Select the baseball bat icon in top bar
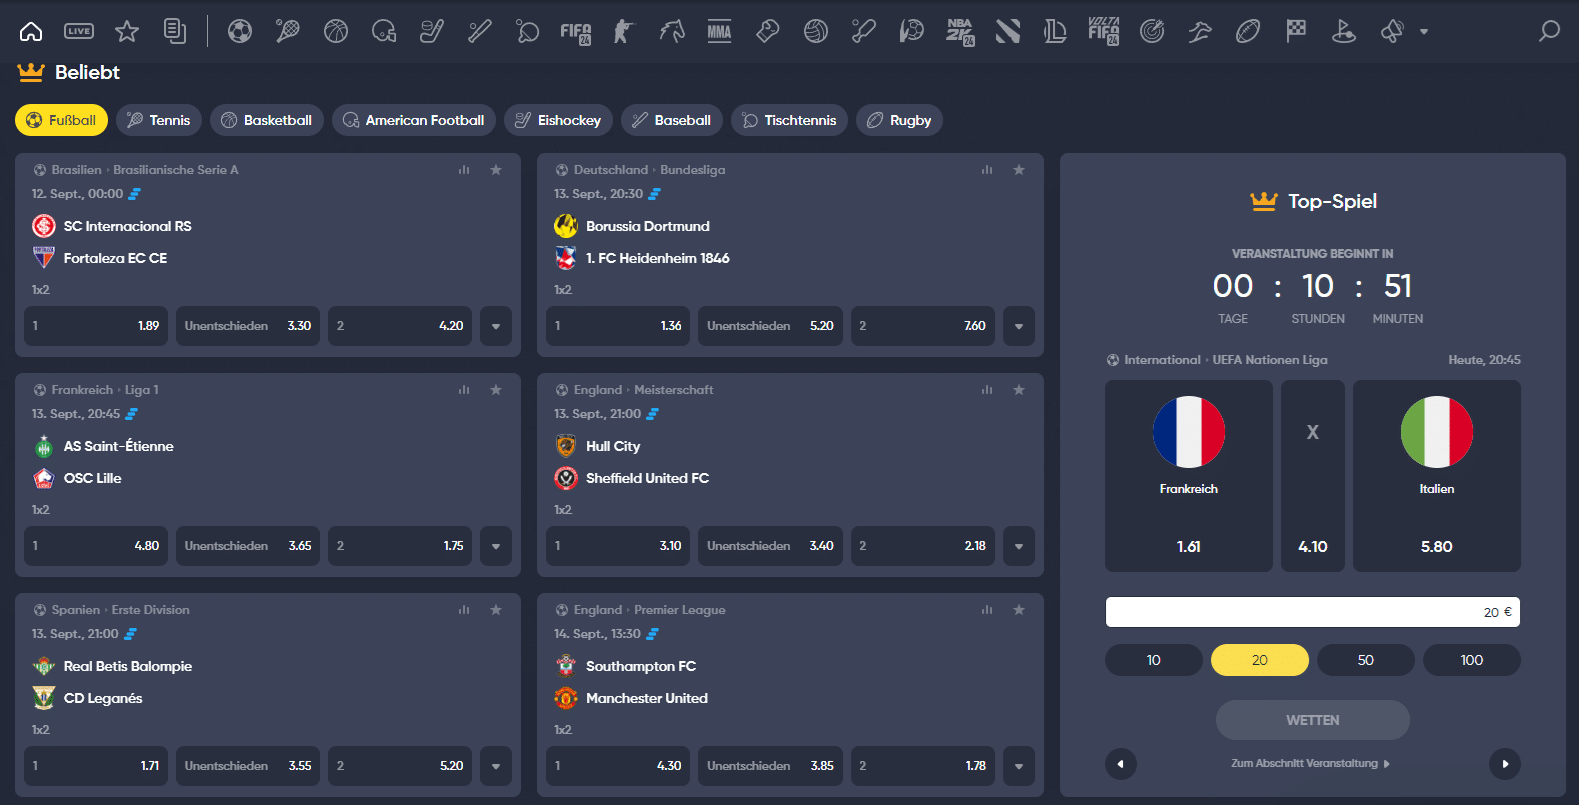 480,32
